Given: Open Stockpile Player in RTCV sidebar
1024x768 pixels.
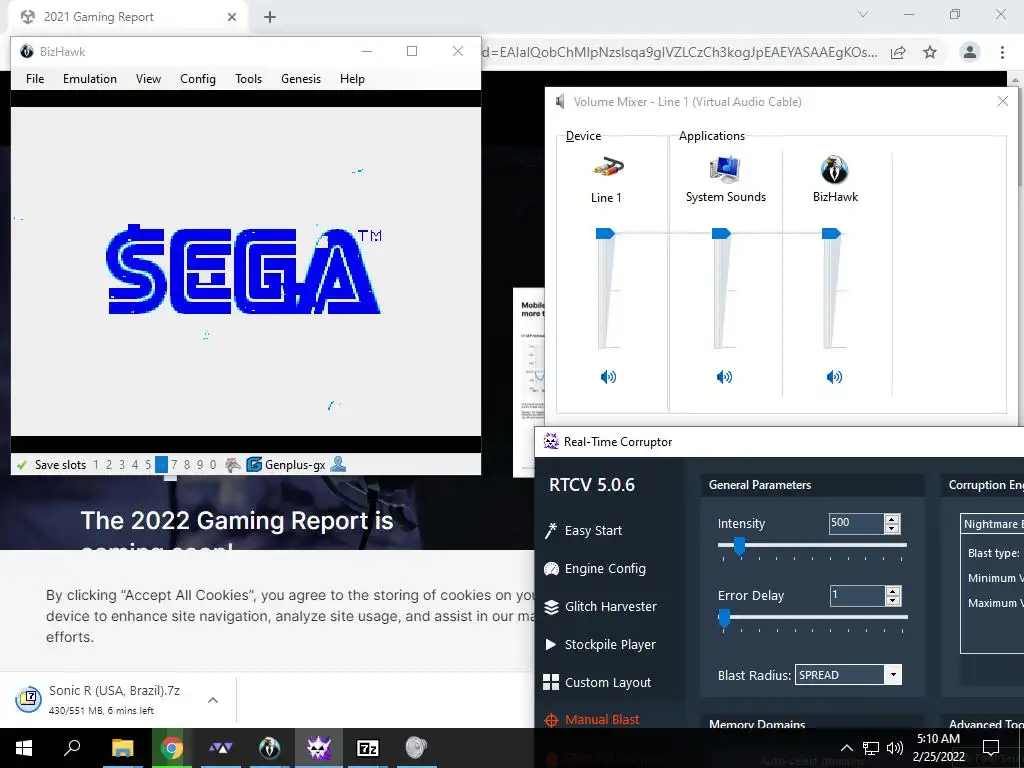Looking at the screenshot, I should pyautogui.click(x=600, y=644).
